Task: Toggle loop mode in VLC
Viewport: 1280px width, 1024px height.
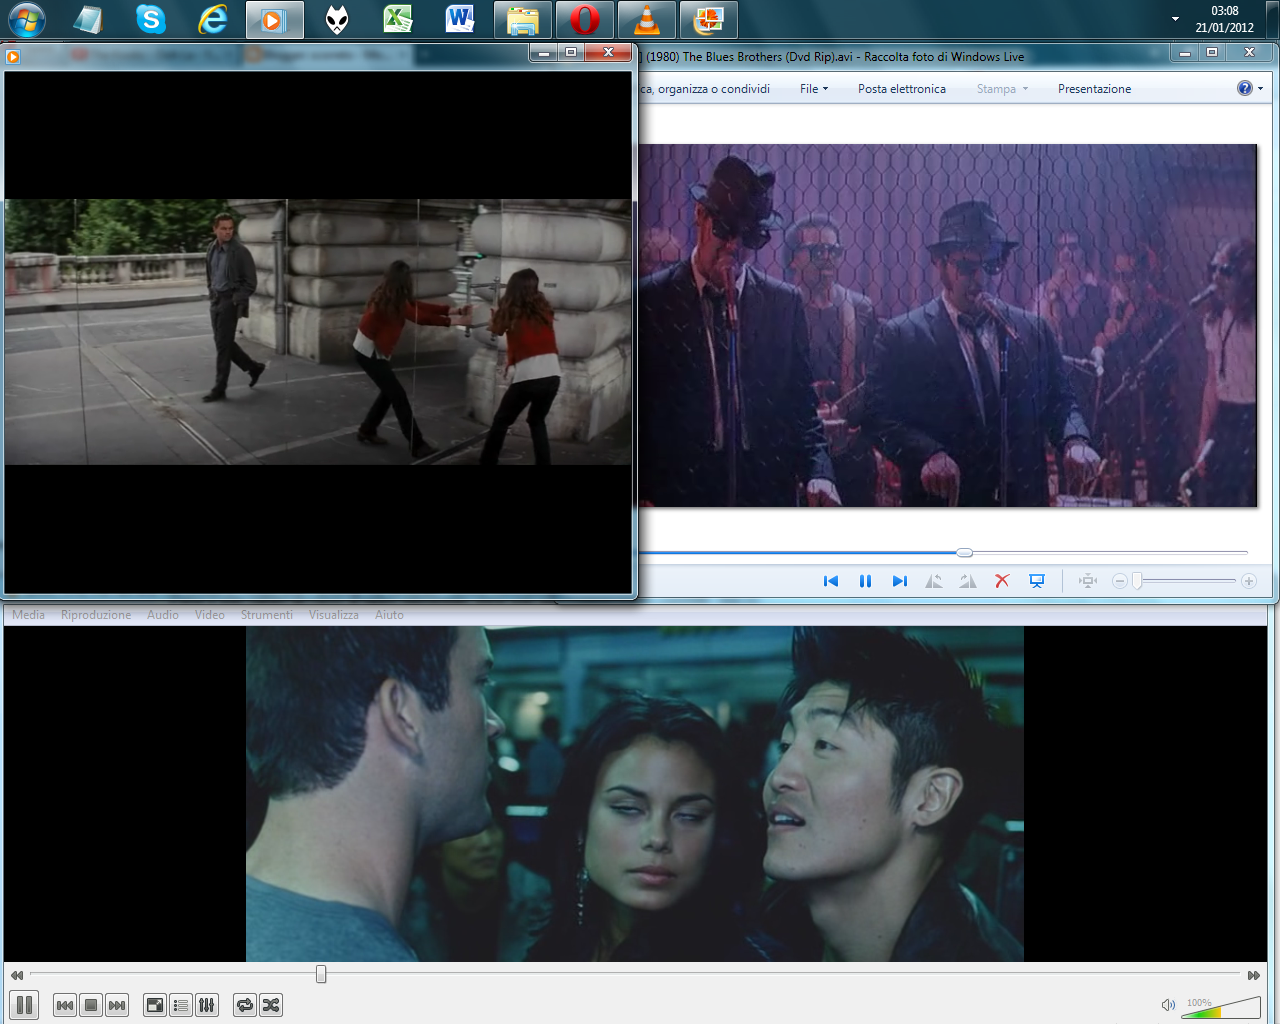Action: coord(245,1005)
